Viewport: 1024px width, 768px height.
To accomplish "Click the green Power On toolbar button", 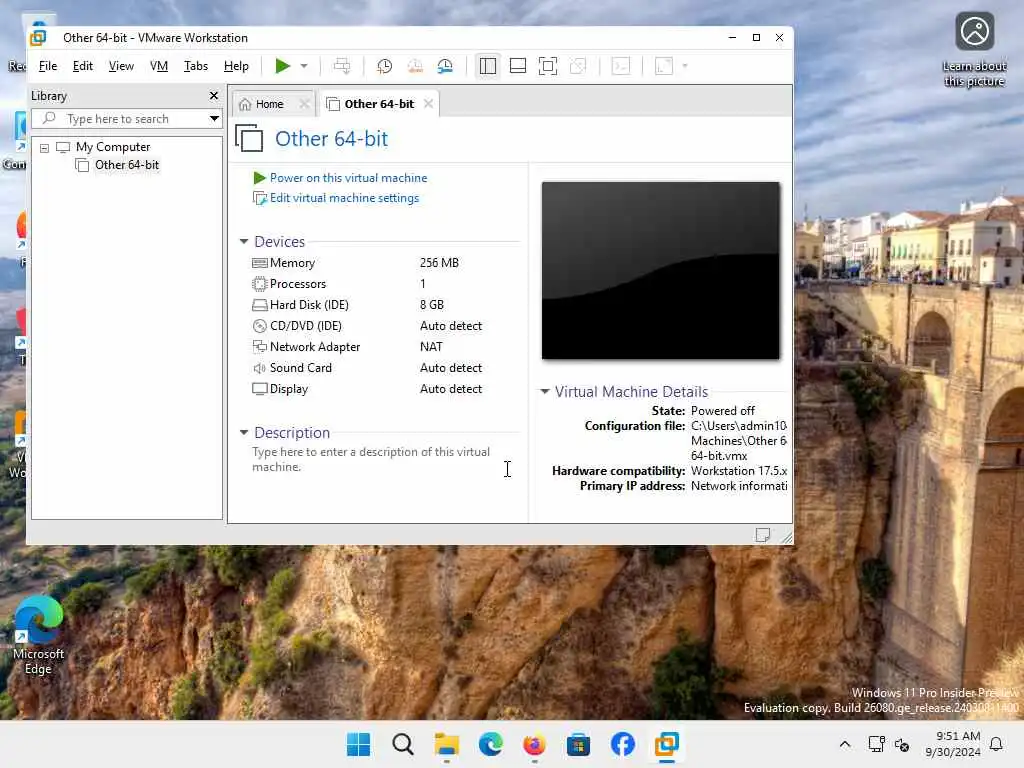I will 282,66.
